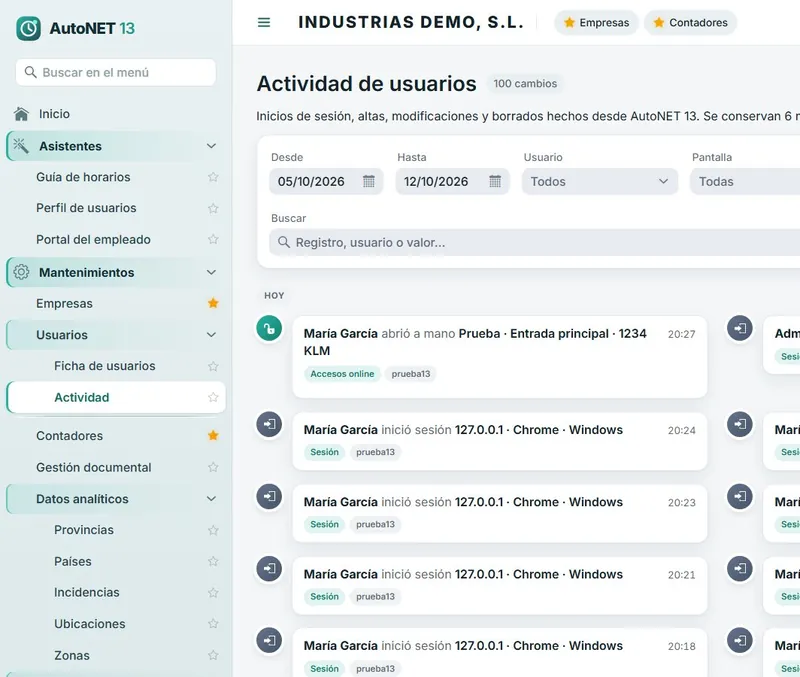Click the 100 cambios badge

click(x=525, y=84)
